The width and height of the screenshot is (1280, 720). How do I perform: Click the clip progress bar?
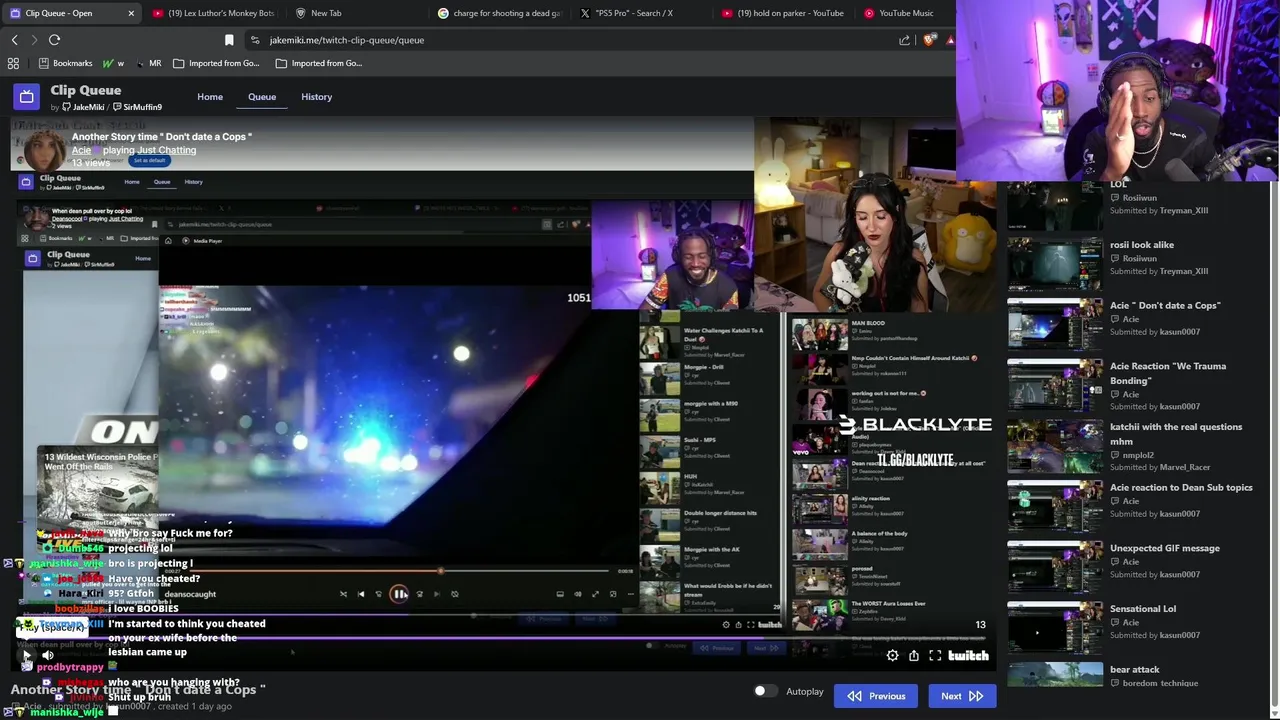tap(500, 638)
